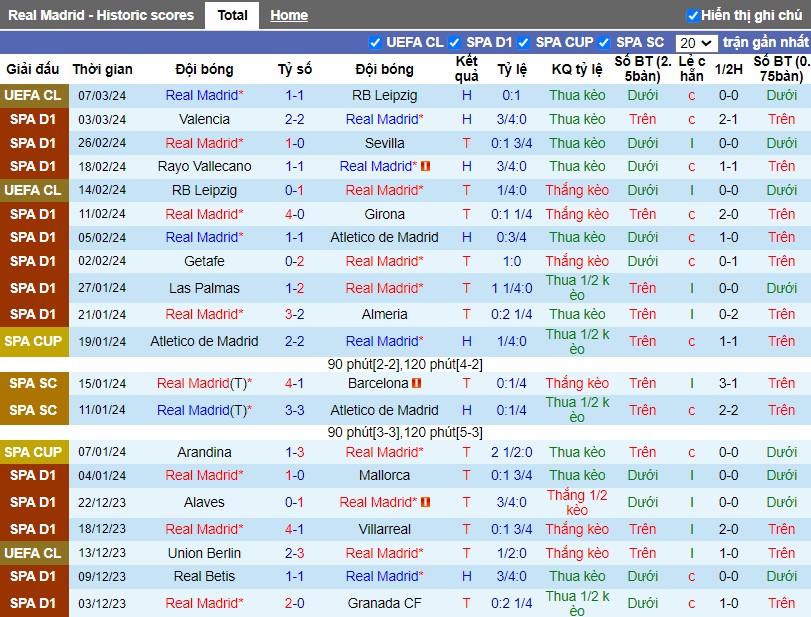Switch to the Home tab

pyautogui.click(x=289, y=16)
